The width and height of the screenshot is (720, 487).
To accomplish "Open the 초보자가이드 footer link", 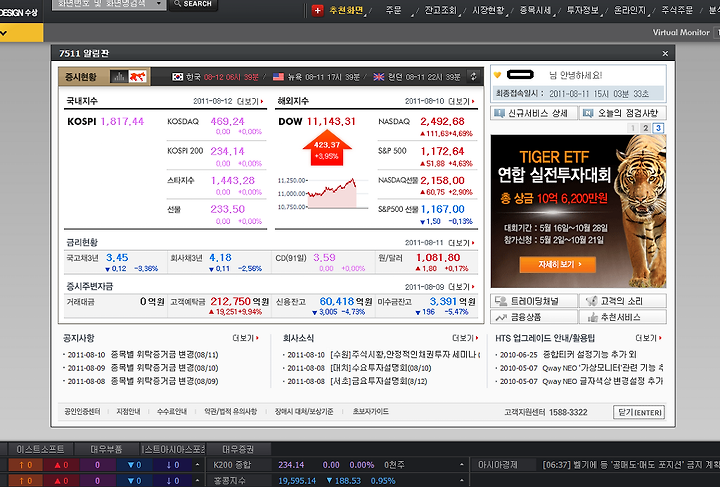I will pos(371,412).
